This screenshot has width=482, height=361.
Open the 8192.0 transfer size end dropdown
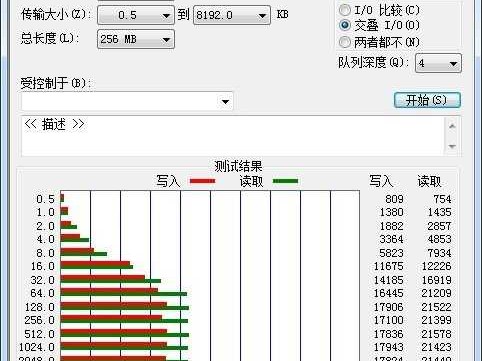tap(232, 15)
